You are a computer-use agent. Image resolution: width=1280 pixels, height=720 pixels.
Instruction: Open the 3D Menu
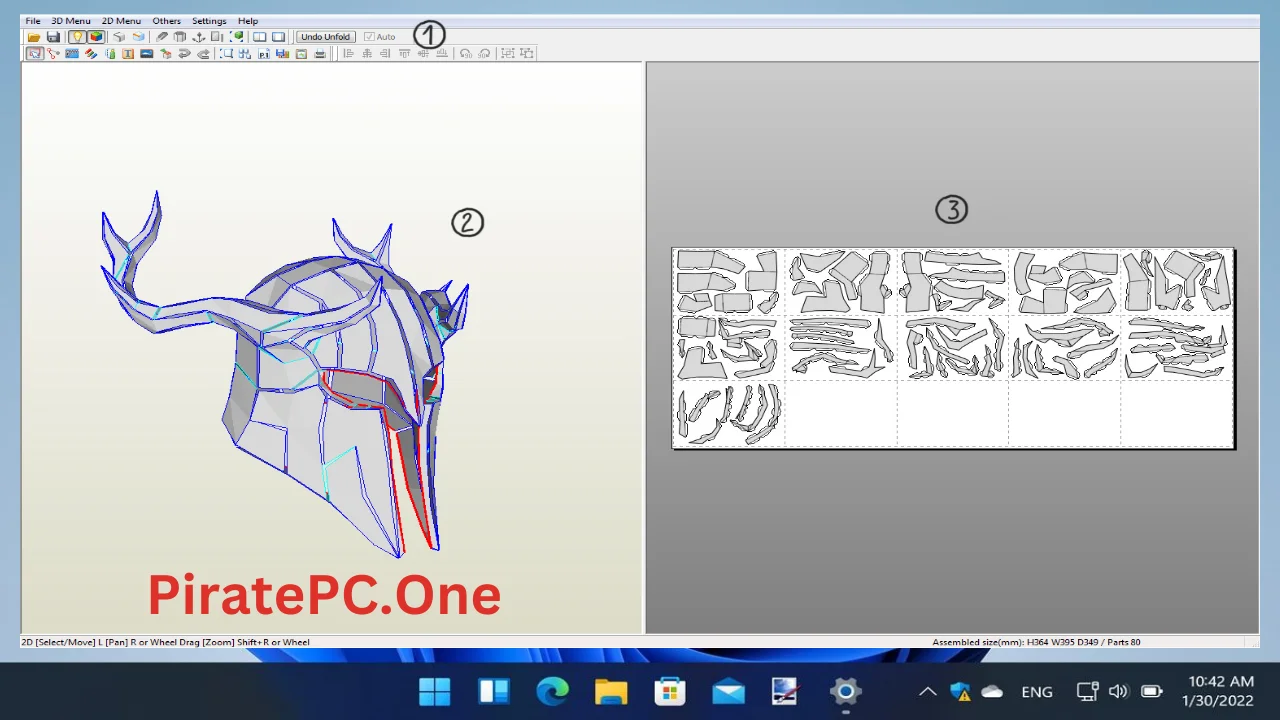tap(71, 21)
